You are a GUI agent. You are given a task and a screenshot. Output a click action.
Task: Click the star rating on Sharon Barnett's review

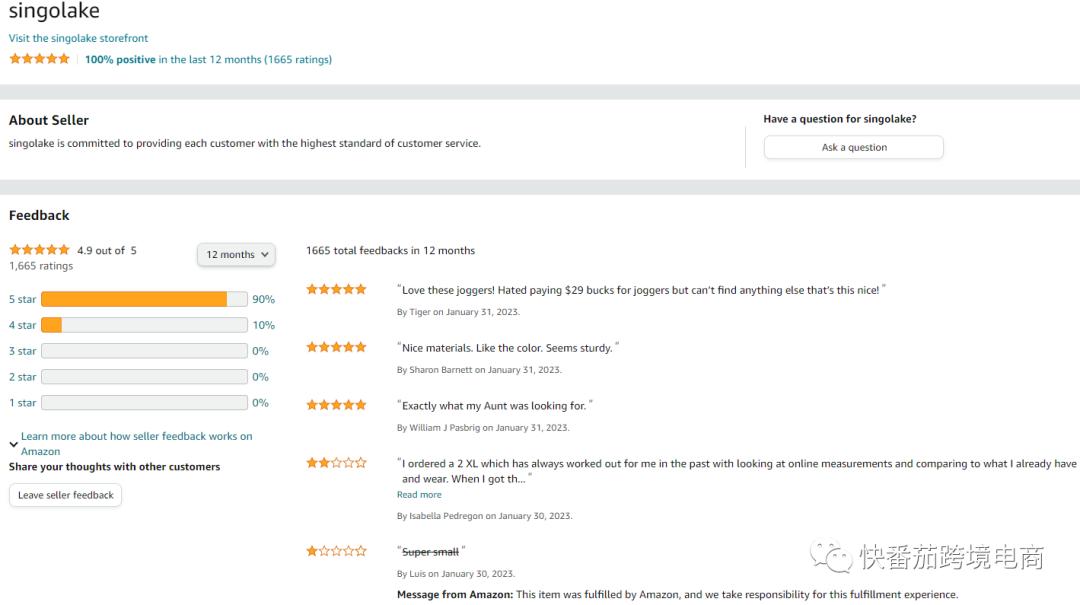[x=336, y=347]
